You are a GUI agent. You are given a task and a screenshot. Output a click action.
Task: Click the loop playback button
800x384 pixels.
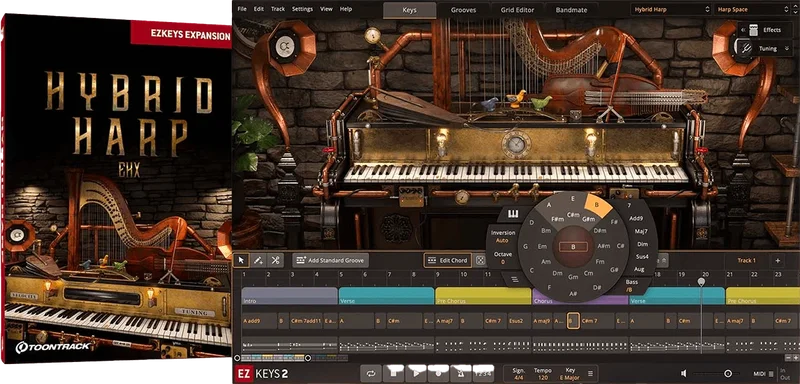(371, 374)
